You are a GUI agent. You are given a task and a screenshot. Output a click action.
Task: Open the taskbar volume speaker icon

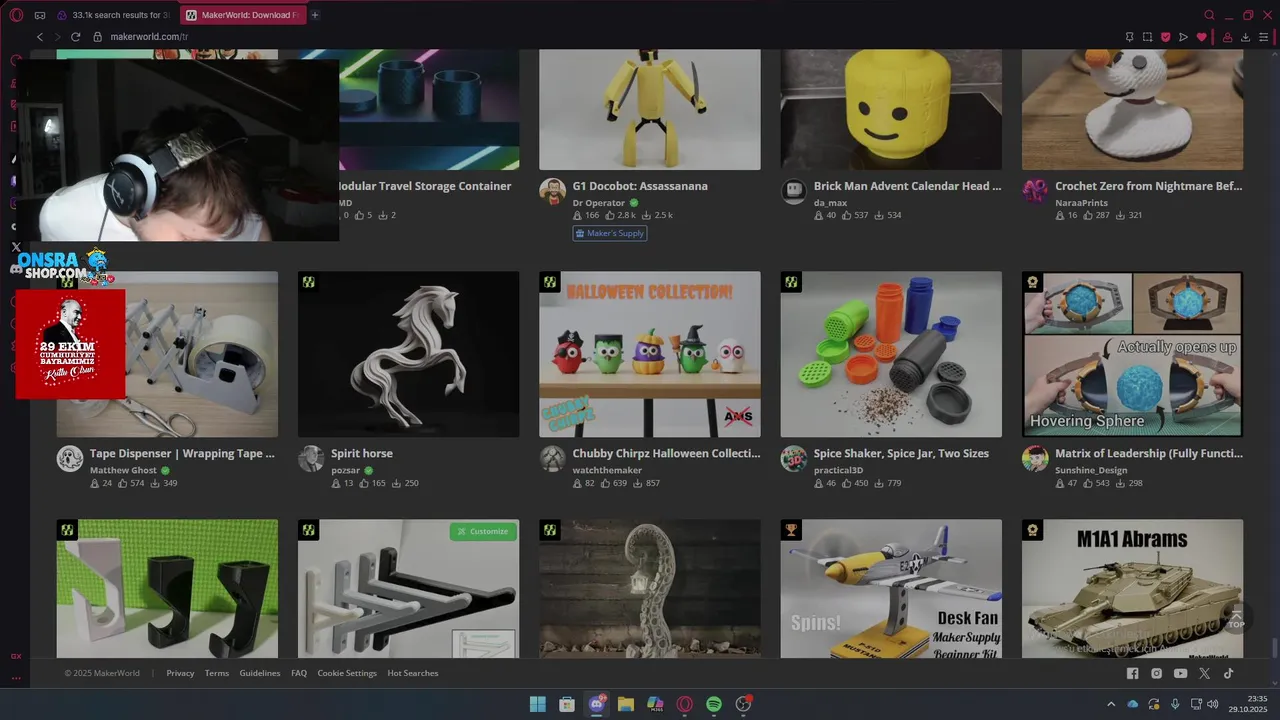pyautogui.click(x=1212, y=704)
